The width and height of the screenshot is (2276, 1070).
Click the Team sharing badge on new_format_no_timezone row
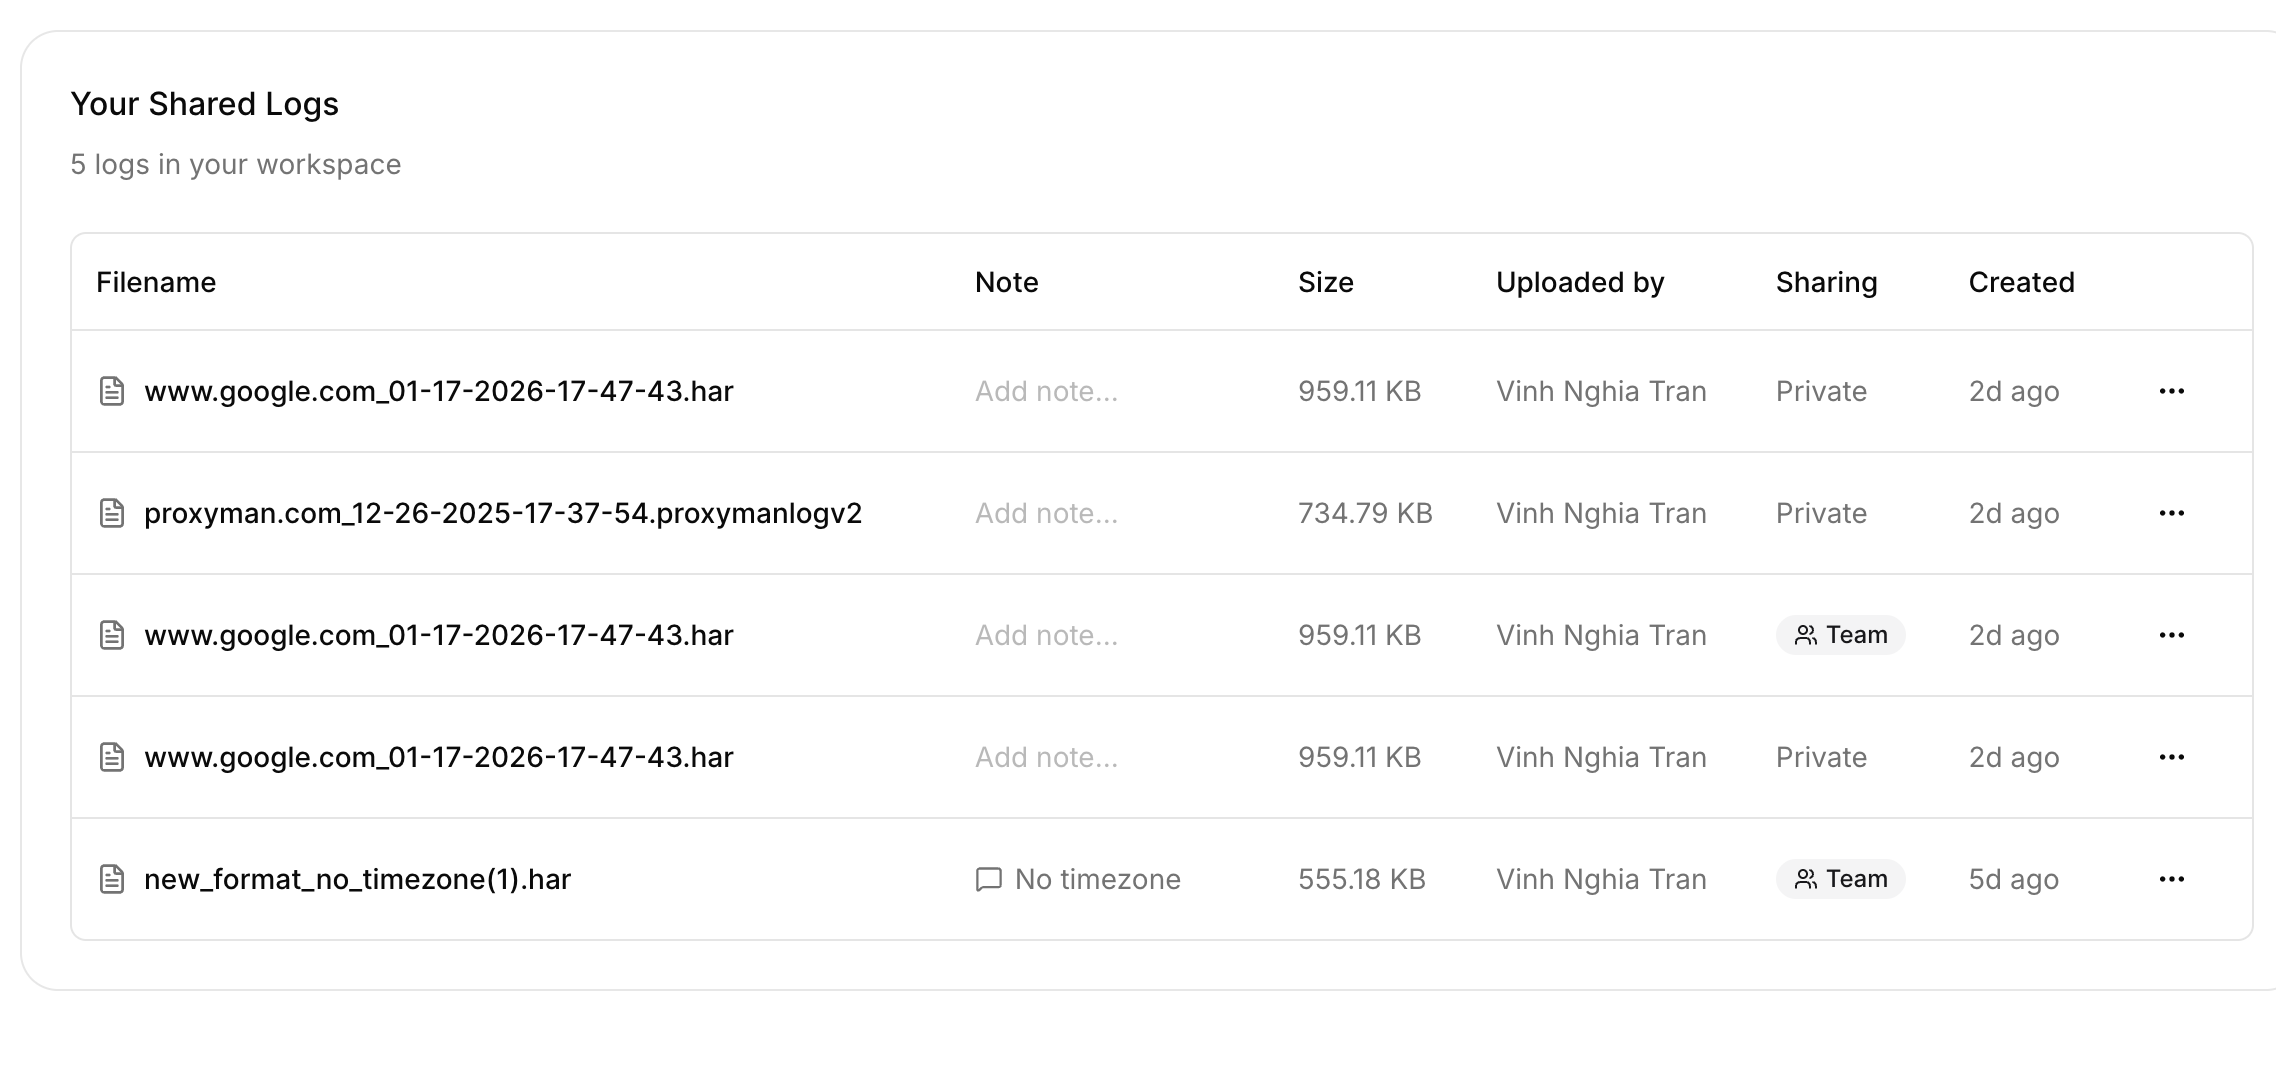pyautogui.click(x=1840, y=879)
